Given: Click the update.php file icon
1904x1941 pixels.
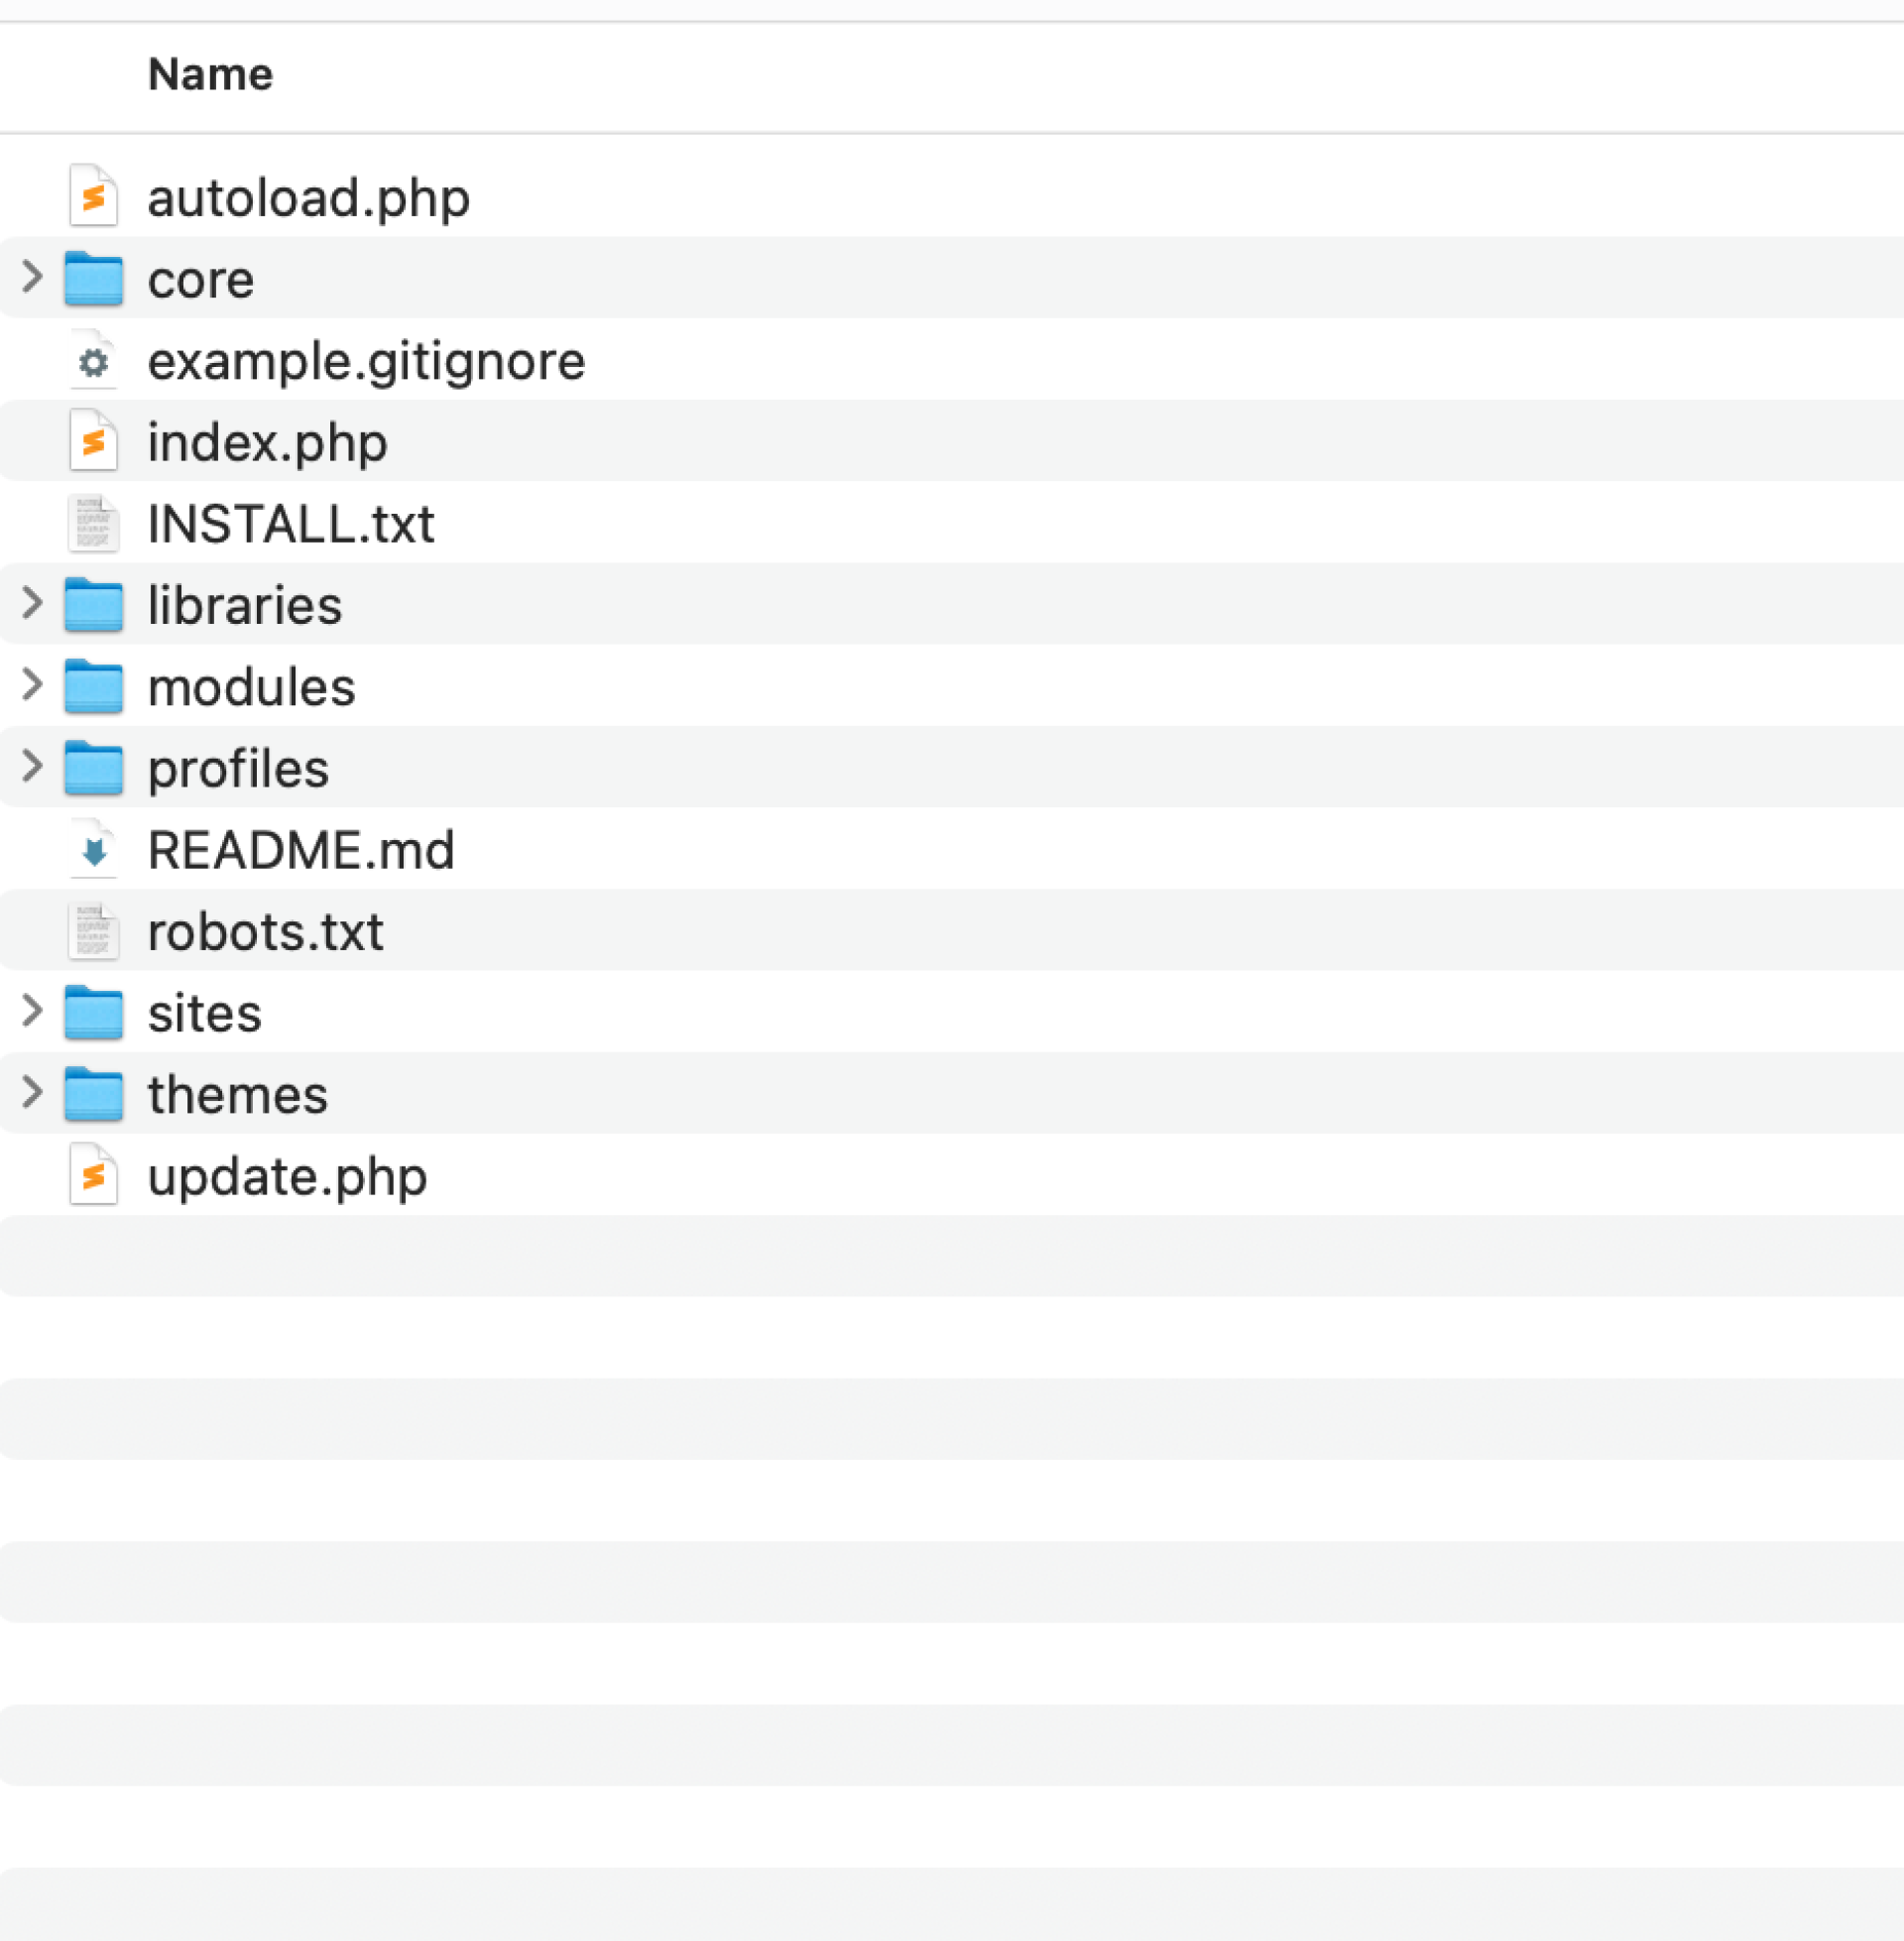Looking at the screenshot, I should point(93,1176).
